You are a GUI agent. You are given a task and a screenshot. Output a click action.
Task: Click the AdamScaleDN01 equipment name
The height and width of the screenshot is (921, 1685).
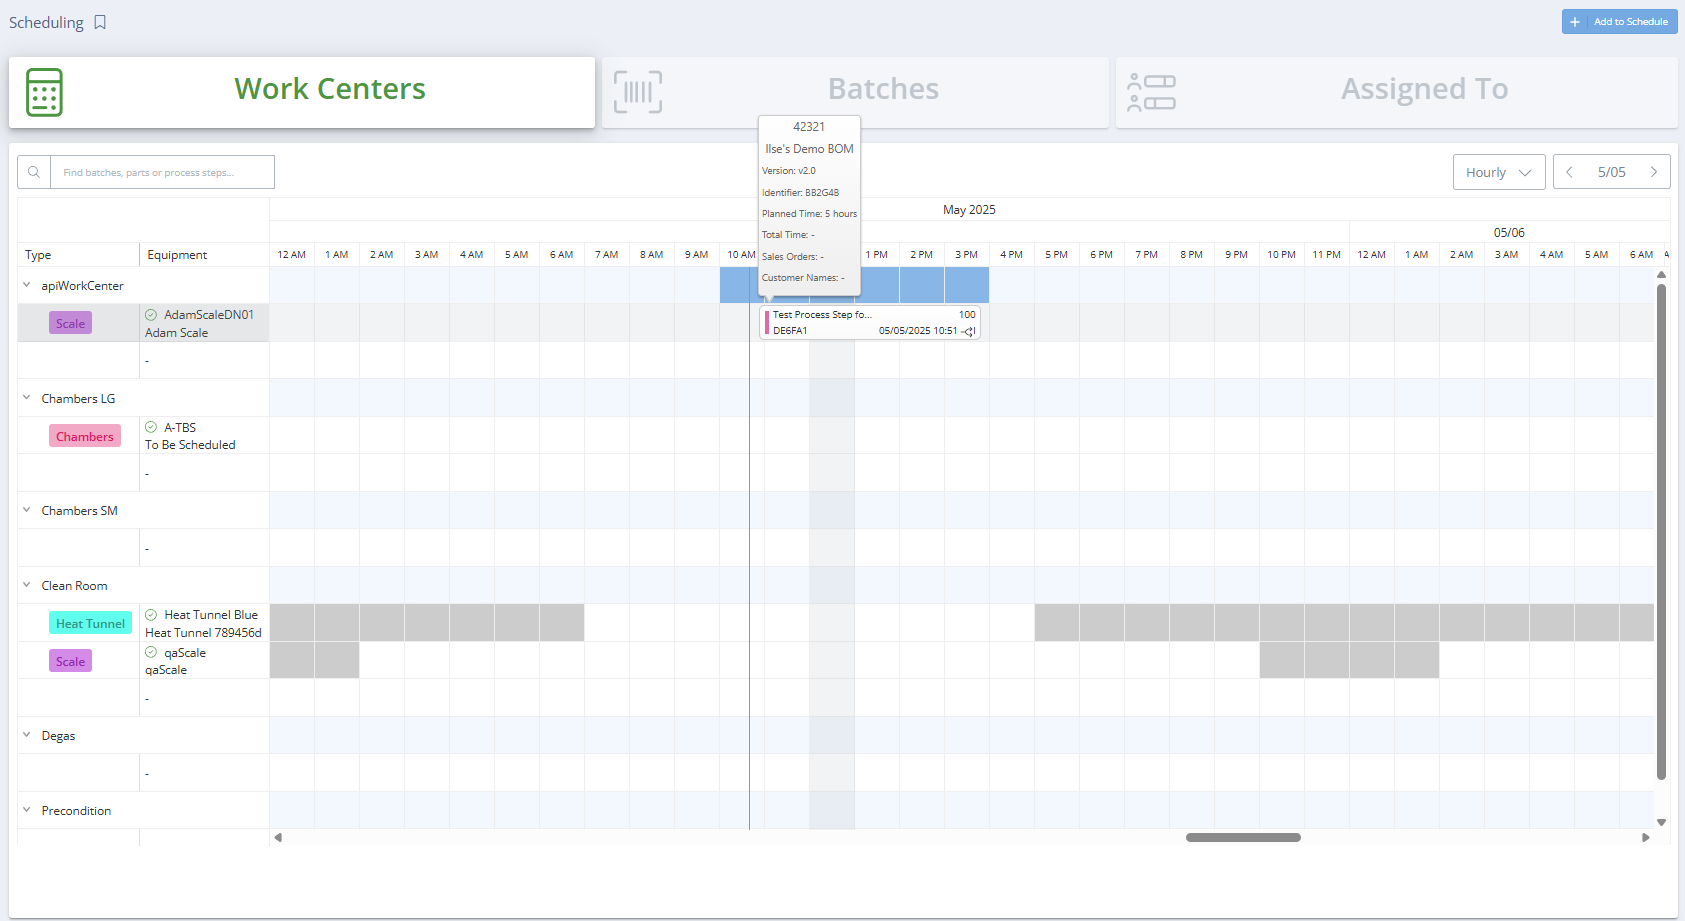(209, 315)
